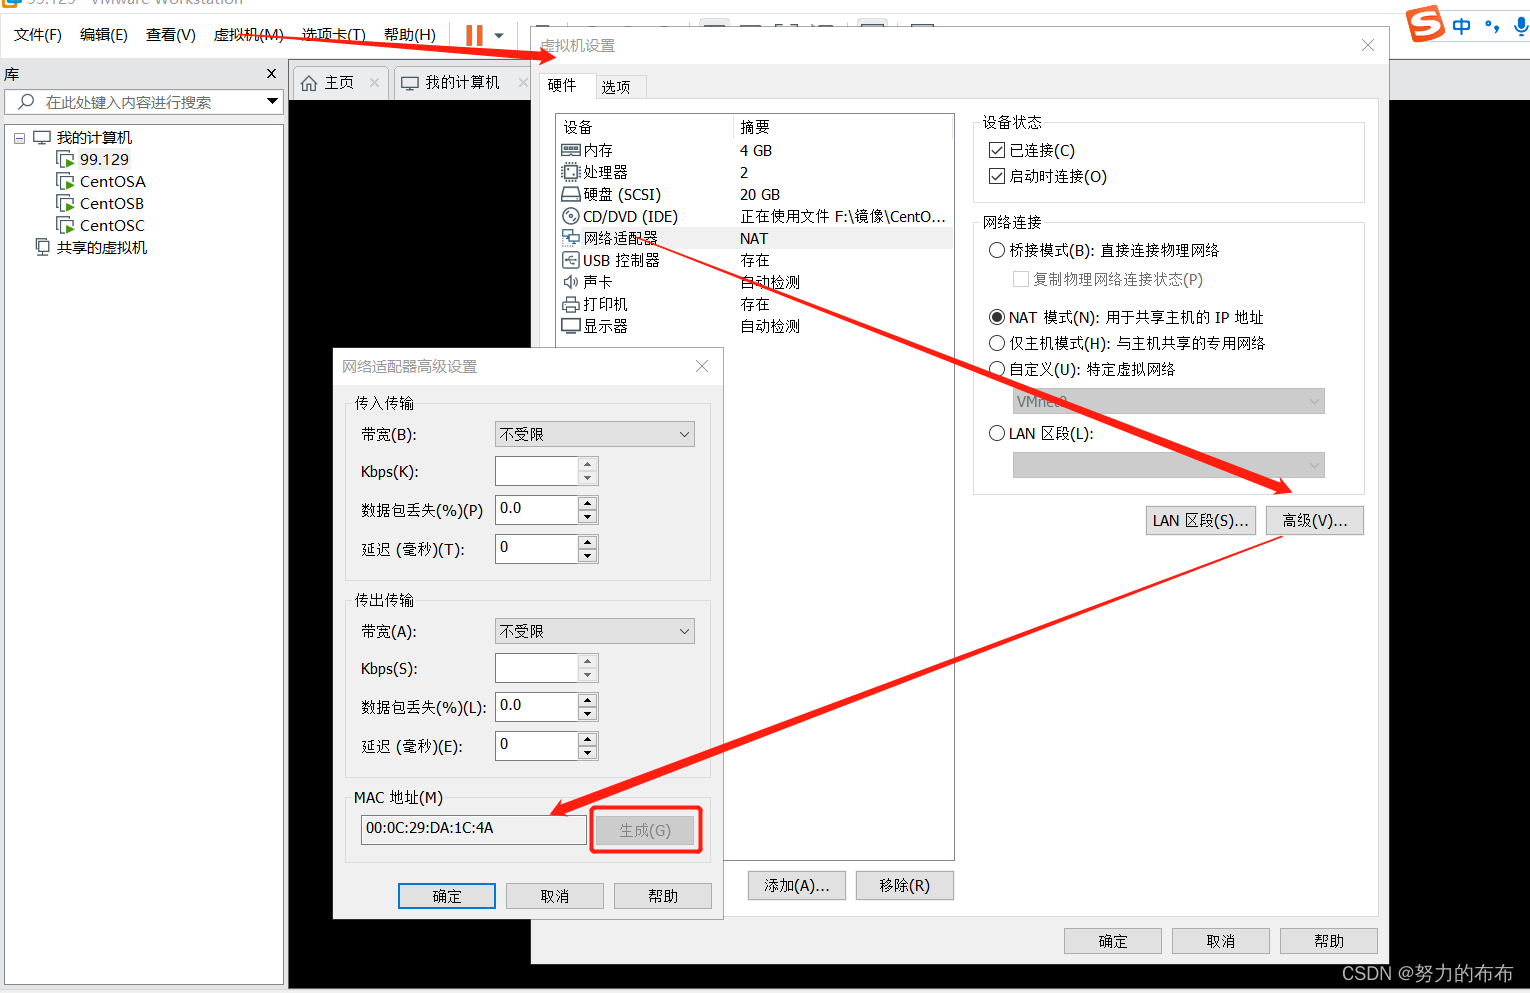Click the MAC 地址 input field
This screenshot has height=993, width=1530.
click(474, 829)
